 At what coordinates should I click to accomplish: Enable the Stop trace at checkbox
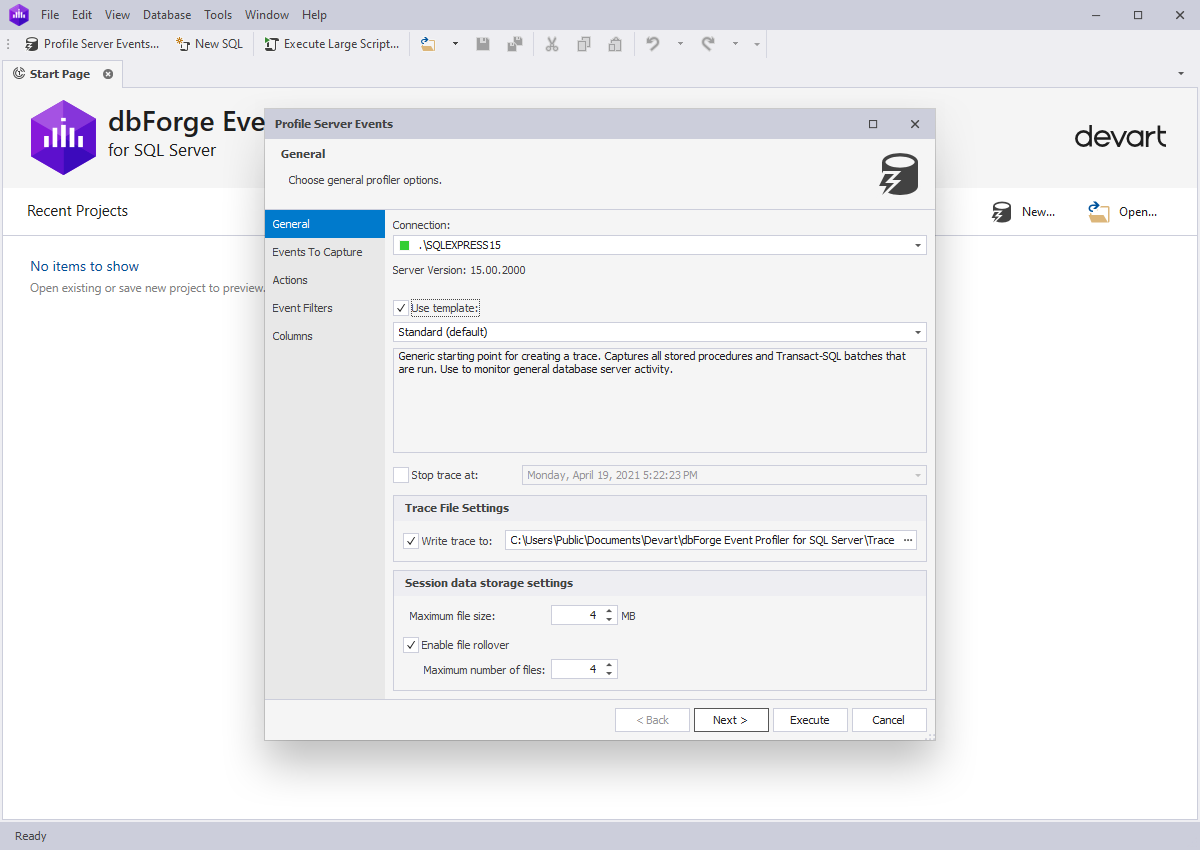coord(401,475)
